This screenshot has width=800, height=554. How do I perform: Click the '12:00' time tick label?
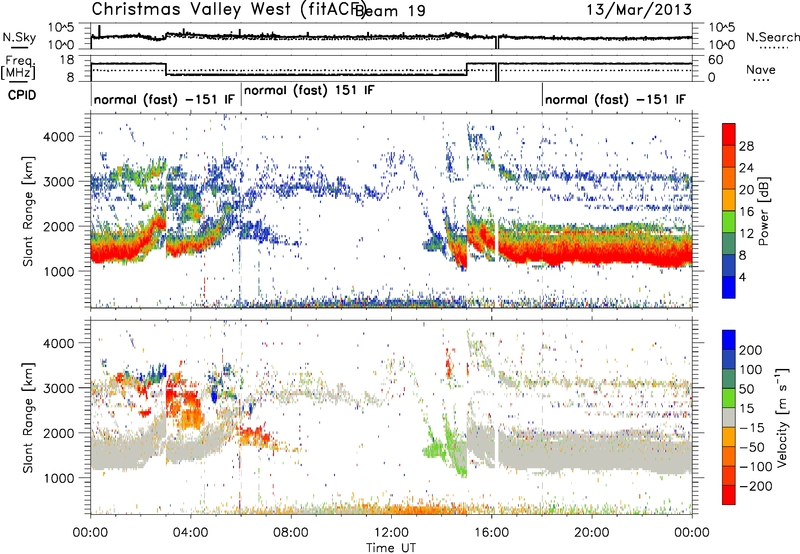tap(391, 533)
